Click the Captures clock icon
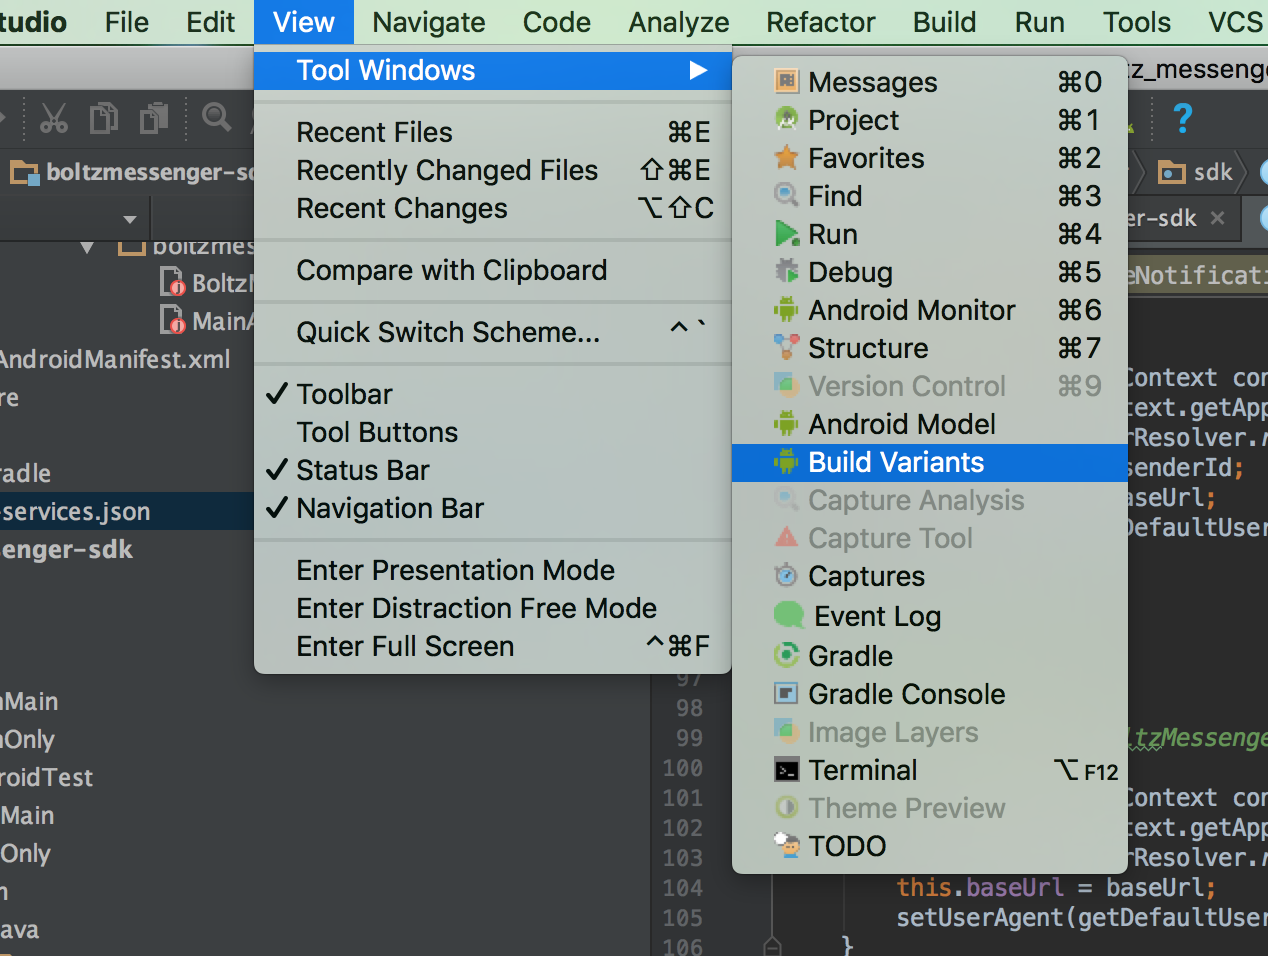Screen dimensions: 1268x956 [787, 575]
